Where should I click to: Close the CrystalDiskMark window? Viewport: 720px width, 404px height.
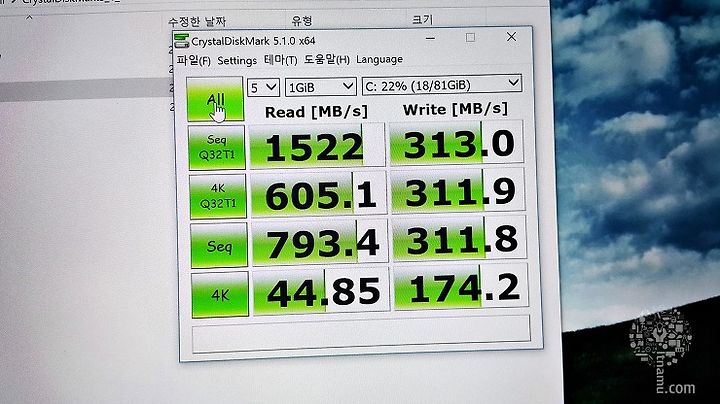pyautogui.click(x=512, y=37)
